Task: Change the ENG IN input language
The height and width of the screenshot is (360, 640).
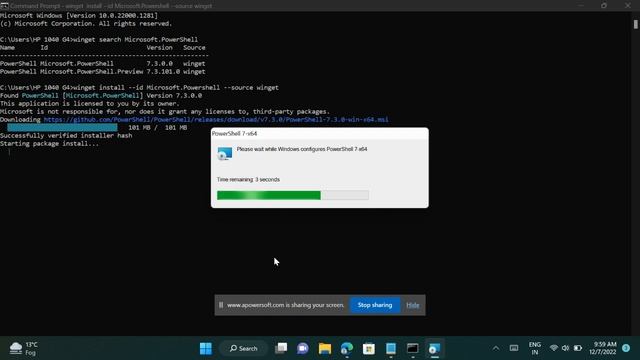Action: [x=535, y=348]
